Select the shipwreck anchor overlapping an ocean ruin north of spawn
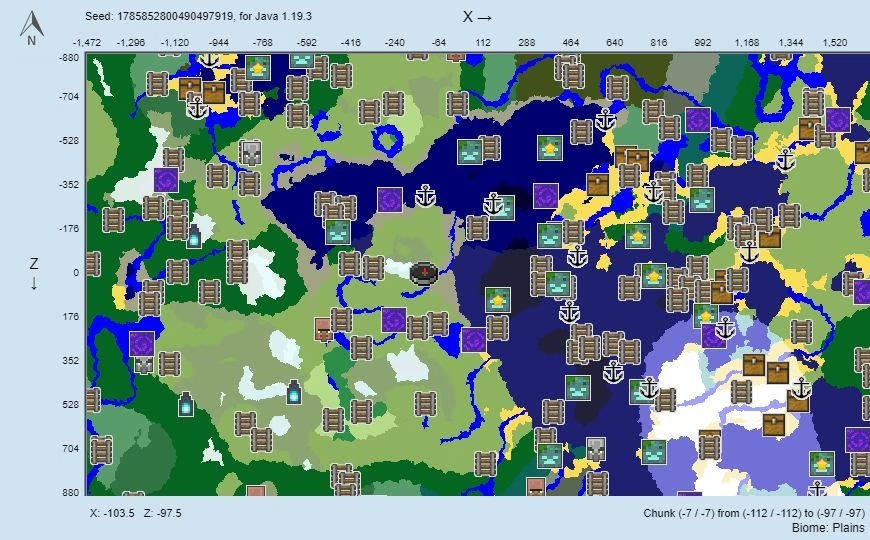This screenshot has width=870, height=540. click(x=493, y=204)
